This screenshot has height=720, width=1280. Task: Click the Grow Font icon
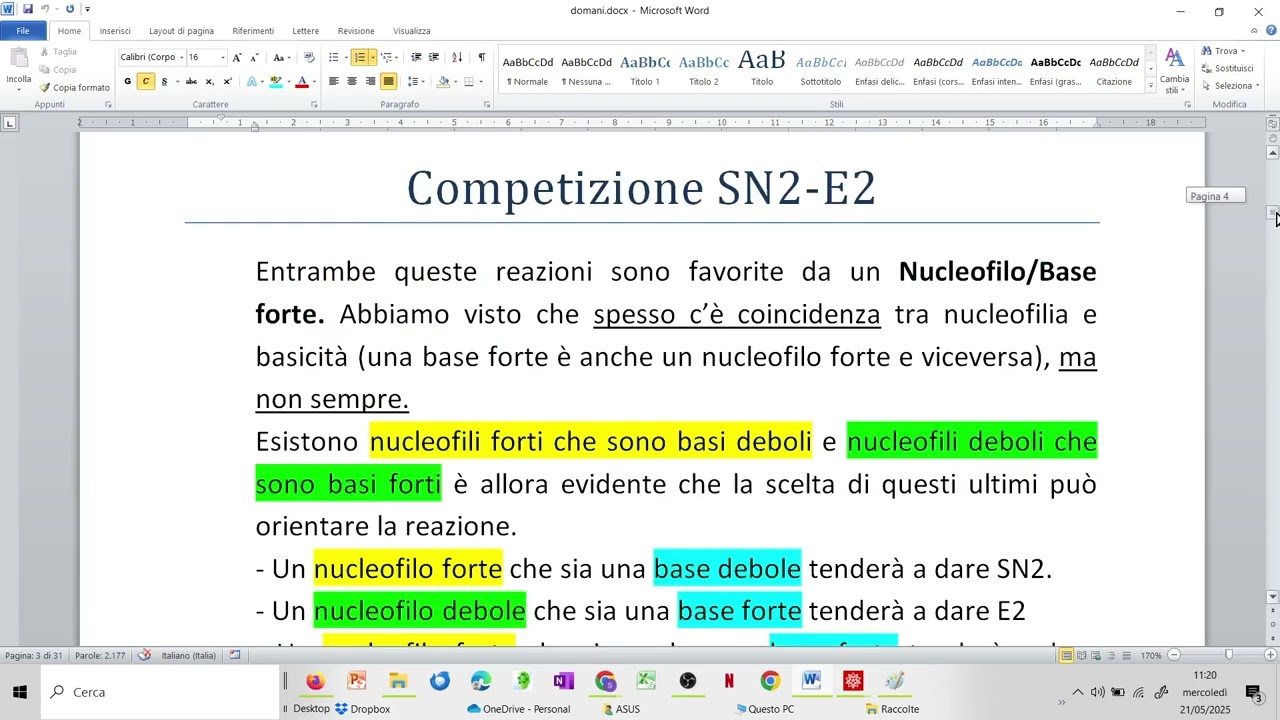point(237,57)
